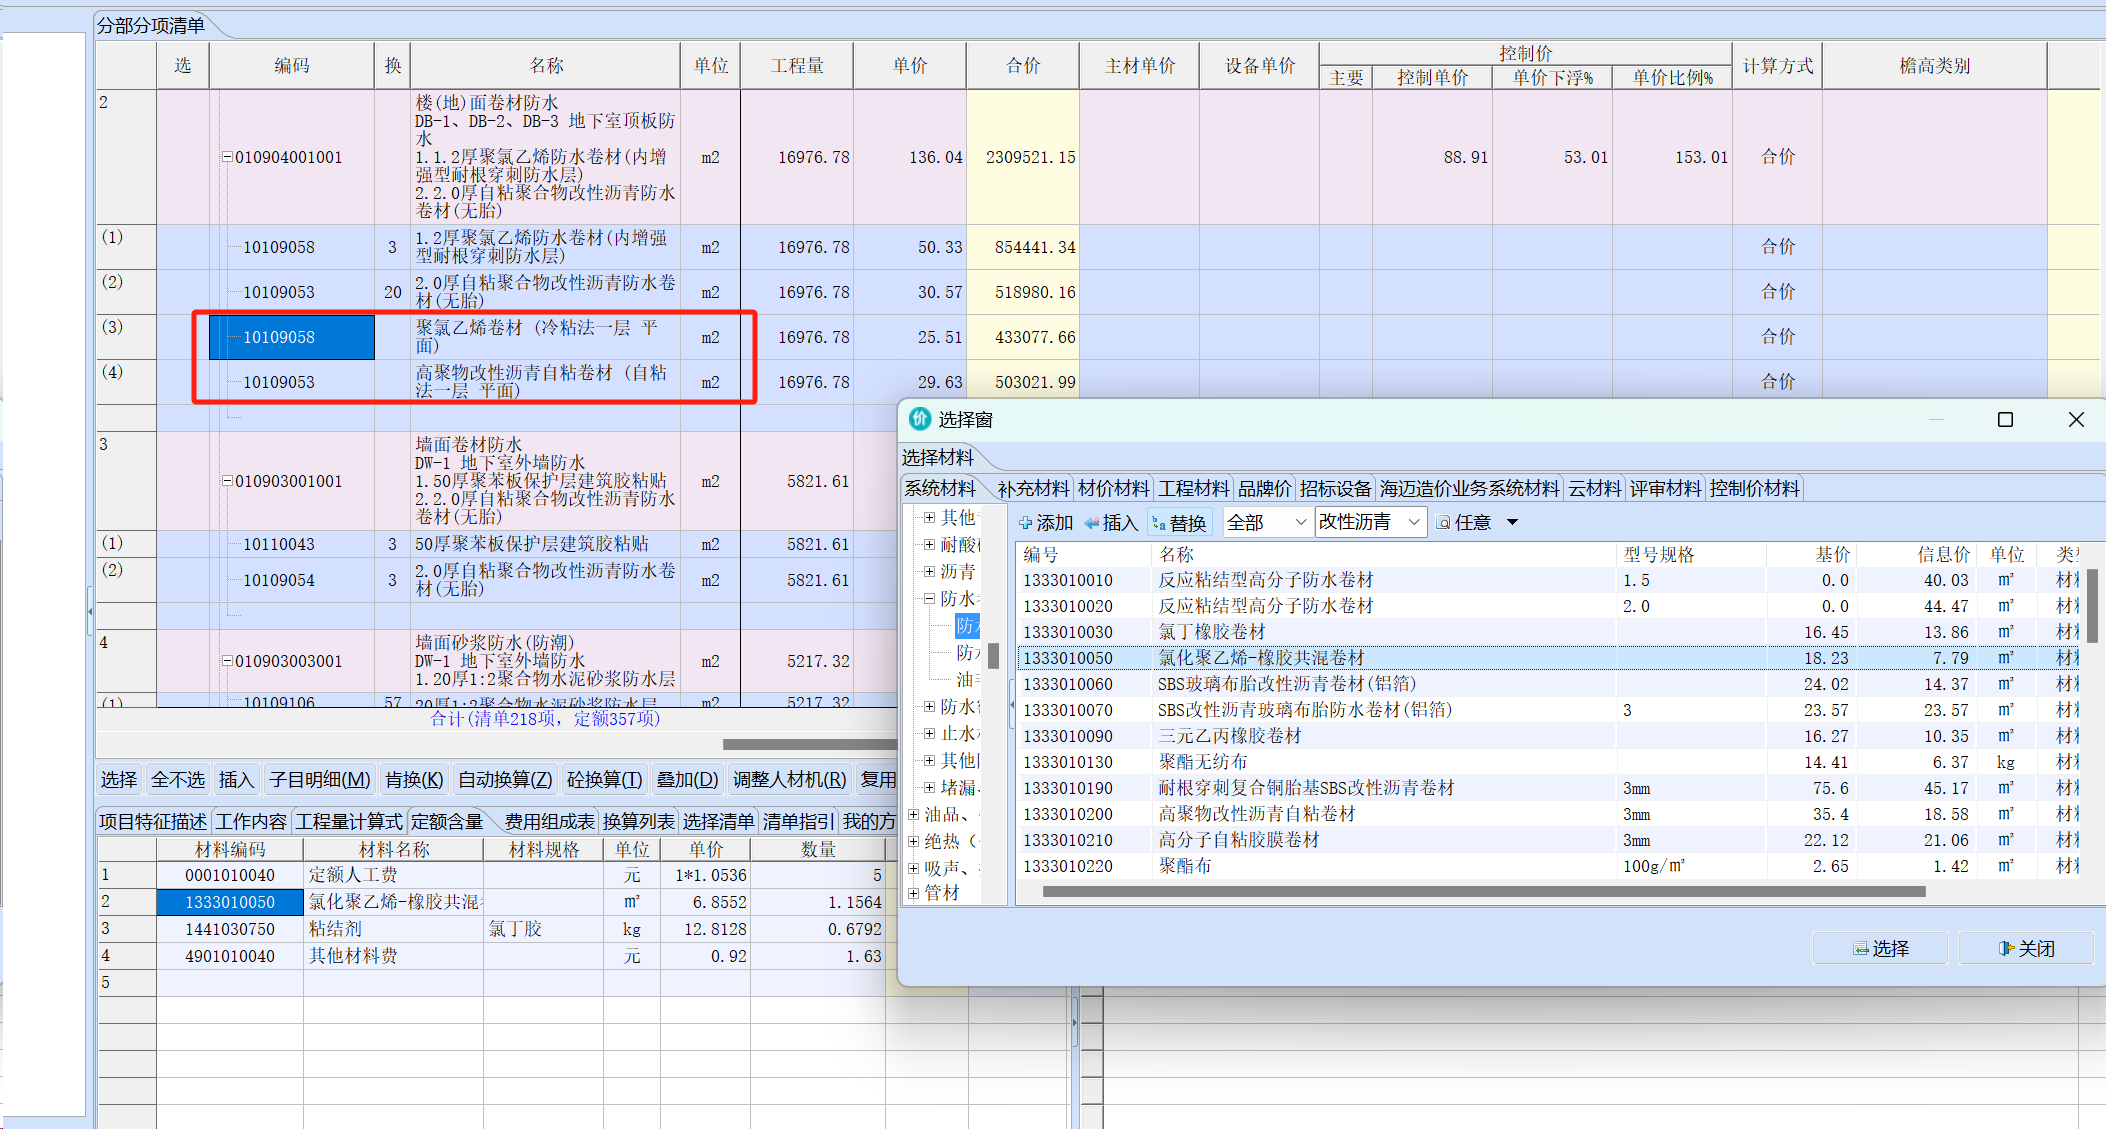Click the 自动换算(Z) button
This screenshot has height=1129, width=2106.
click(x=505, y=779)
